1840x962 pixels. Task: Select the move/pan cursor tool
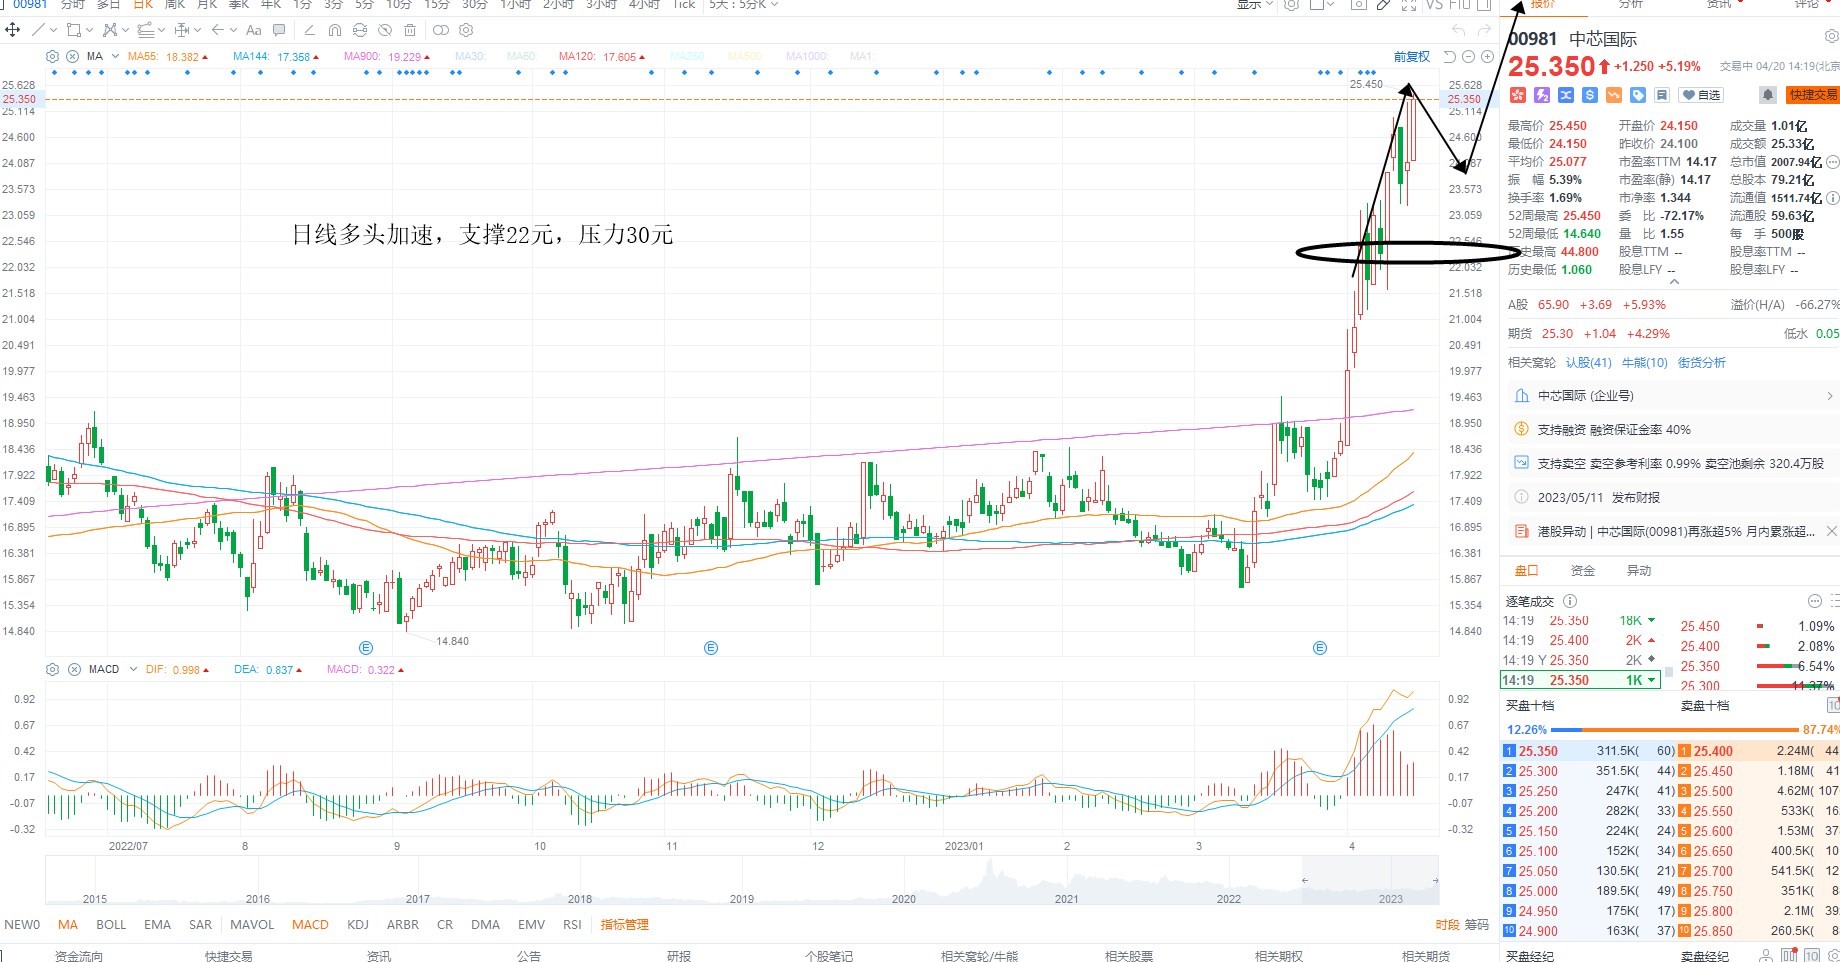tap(12, 30)
